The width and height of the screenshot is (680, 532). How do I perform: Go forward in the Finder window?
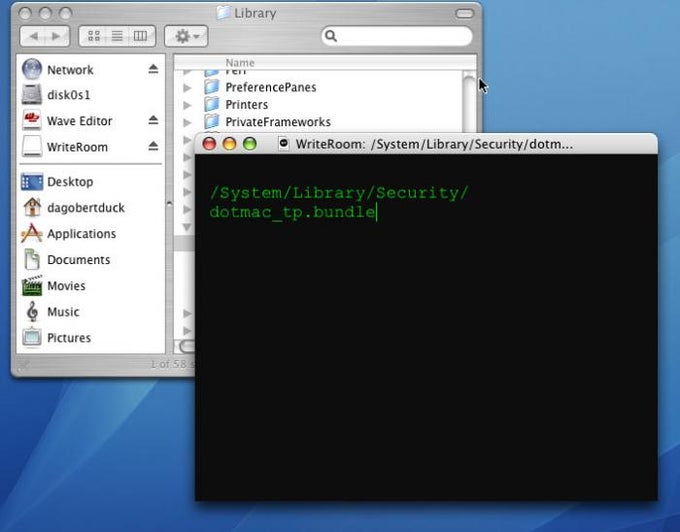(x=57, y=36)
